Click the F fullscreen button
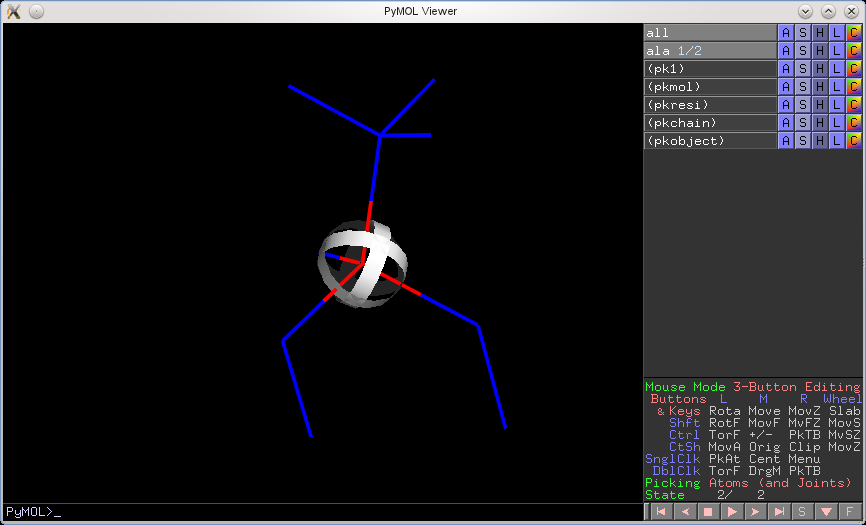 pyautogui.click(x=849, y=512)
